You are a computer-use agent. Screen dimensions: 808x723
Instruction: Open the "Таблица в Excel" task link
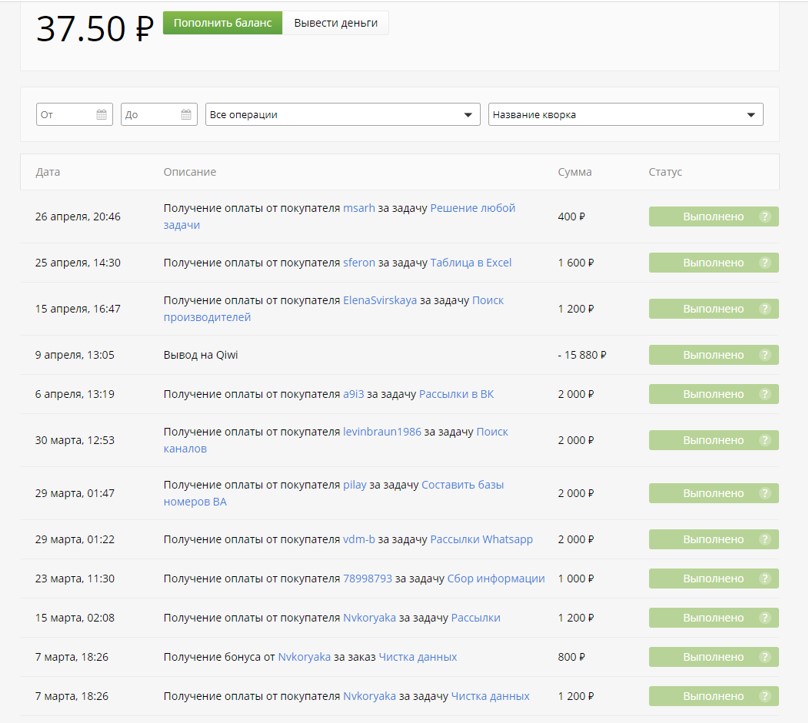click(470, 263)
